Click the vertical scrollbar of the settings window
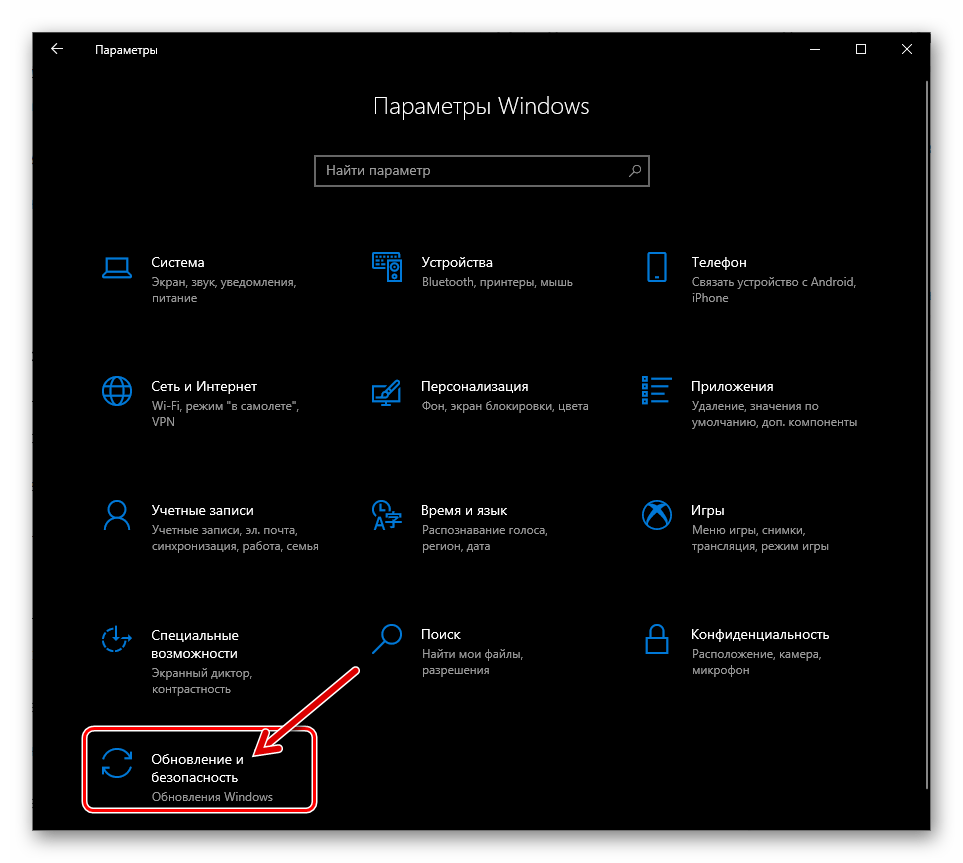963x863 pixels. 926,435
